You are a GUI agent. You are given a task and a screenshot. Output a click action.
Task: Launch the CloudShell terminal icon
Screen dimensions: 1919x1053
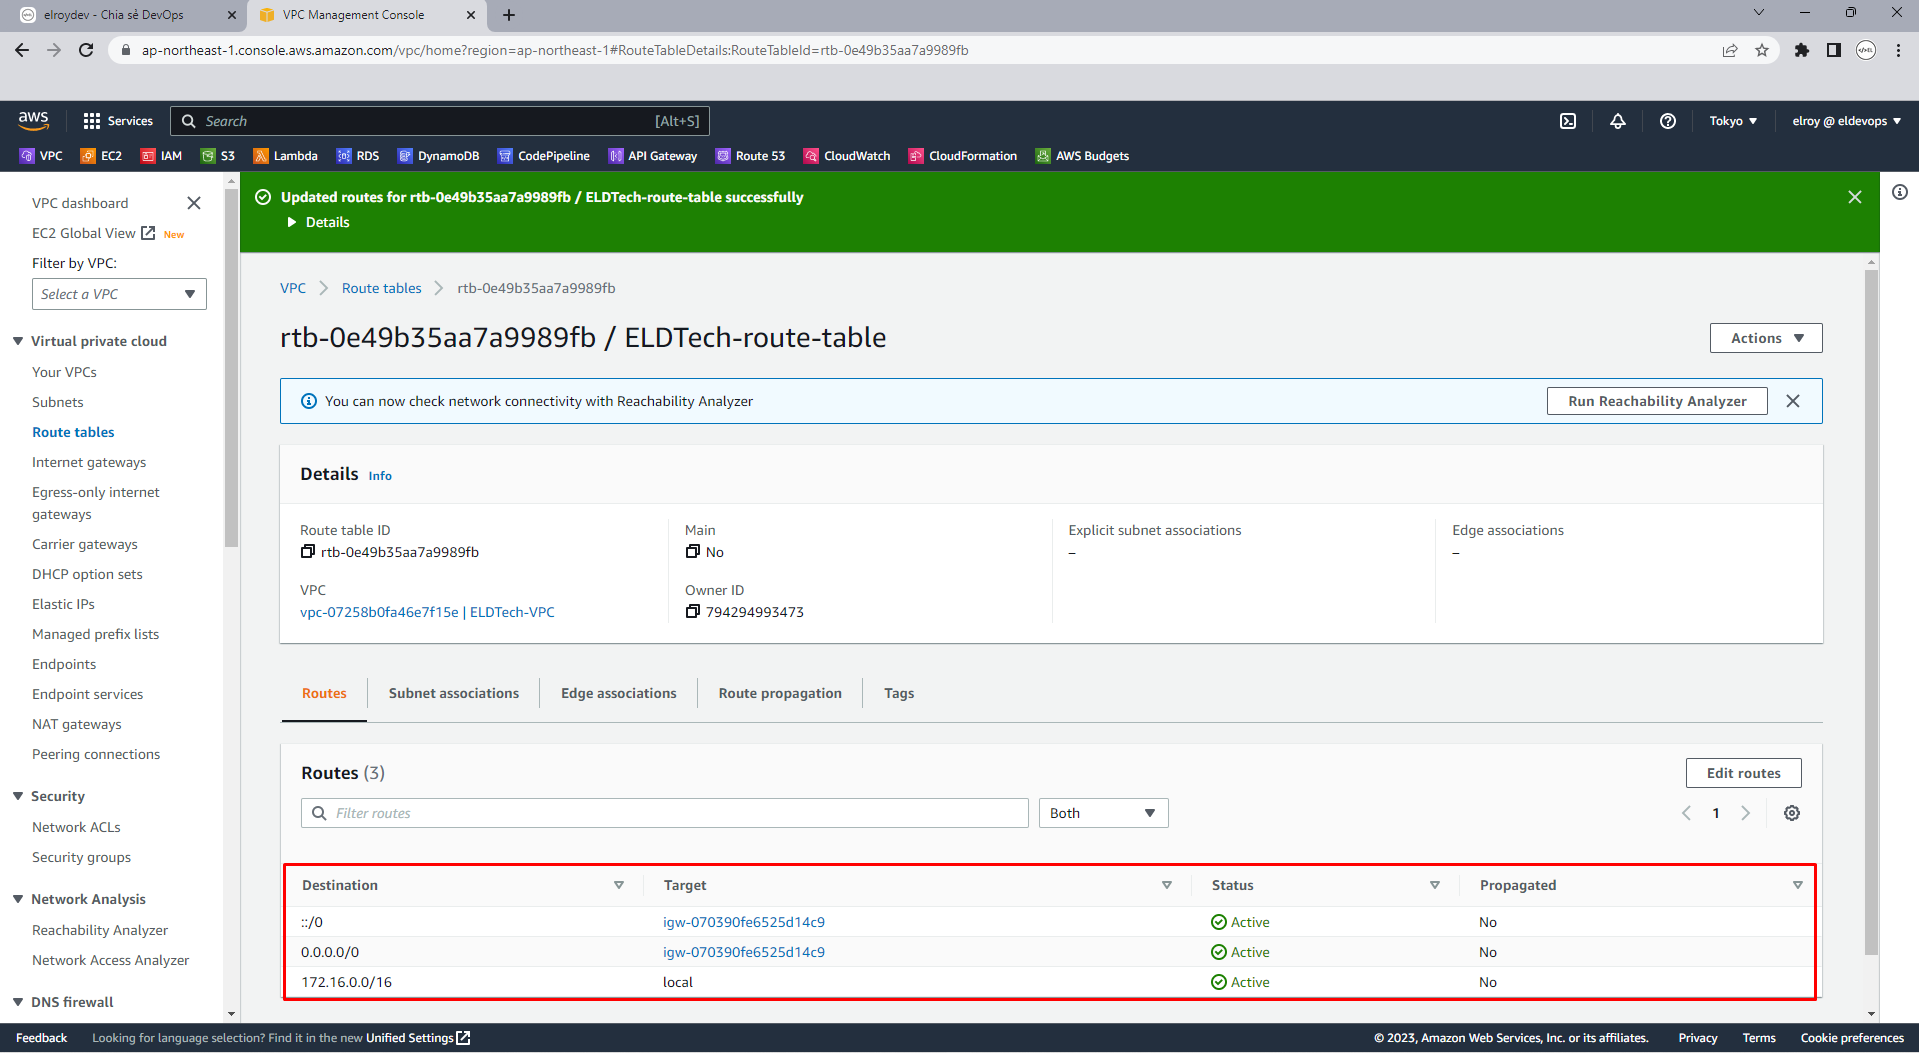coord(1568,121)
